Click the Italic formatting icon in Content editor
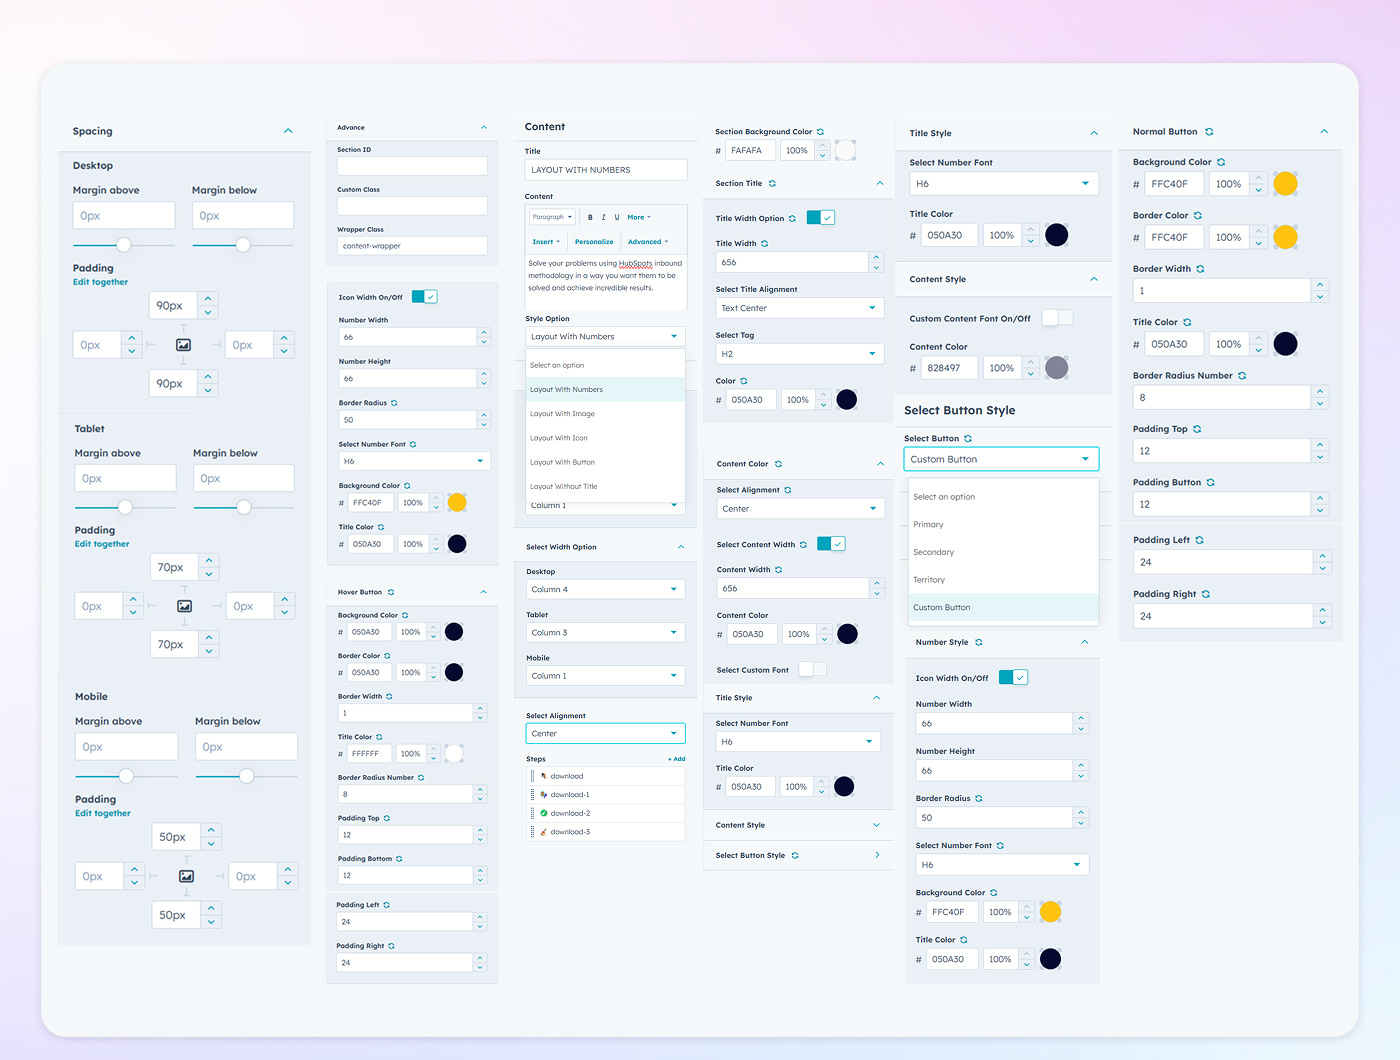The image size is (1400, 1060). (603, 217)
